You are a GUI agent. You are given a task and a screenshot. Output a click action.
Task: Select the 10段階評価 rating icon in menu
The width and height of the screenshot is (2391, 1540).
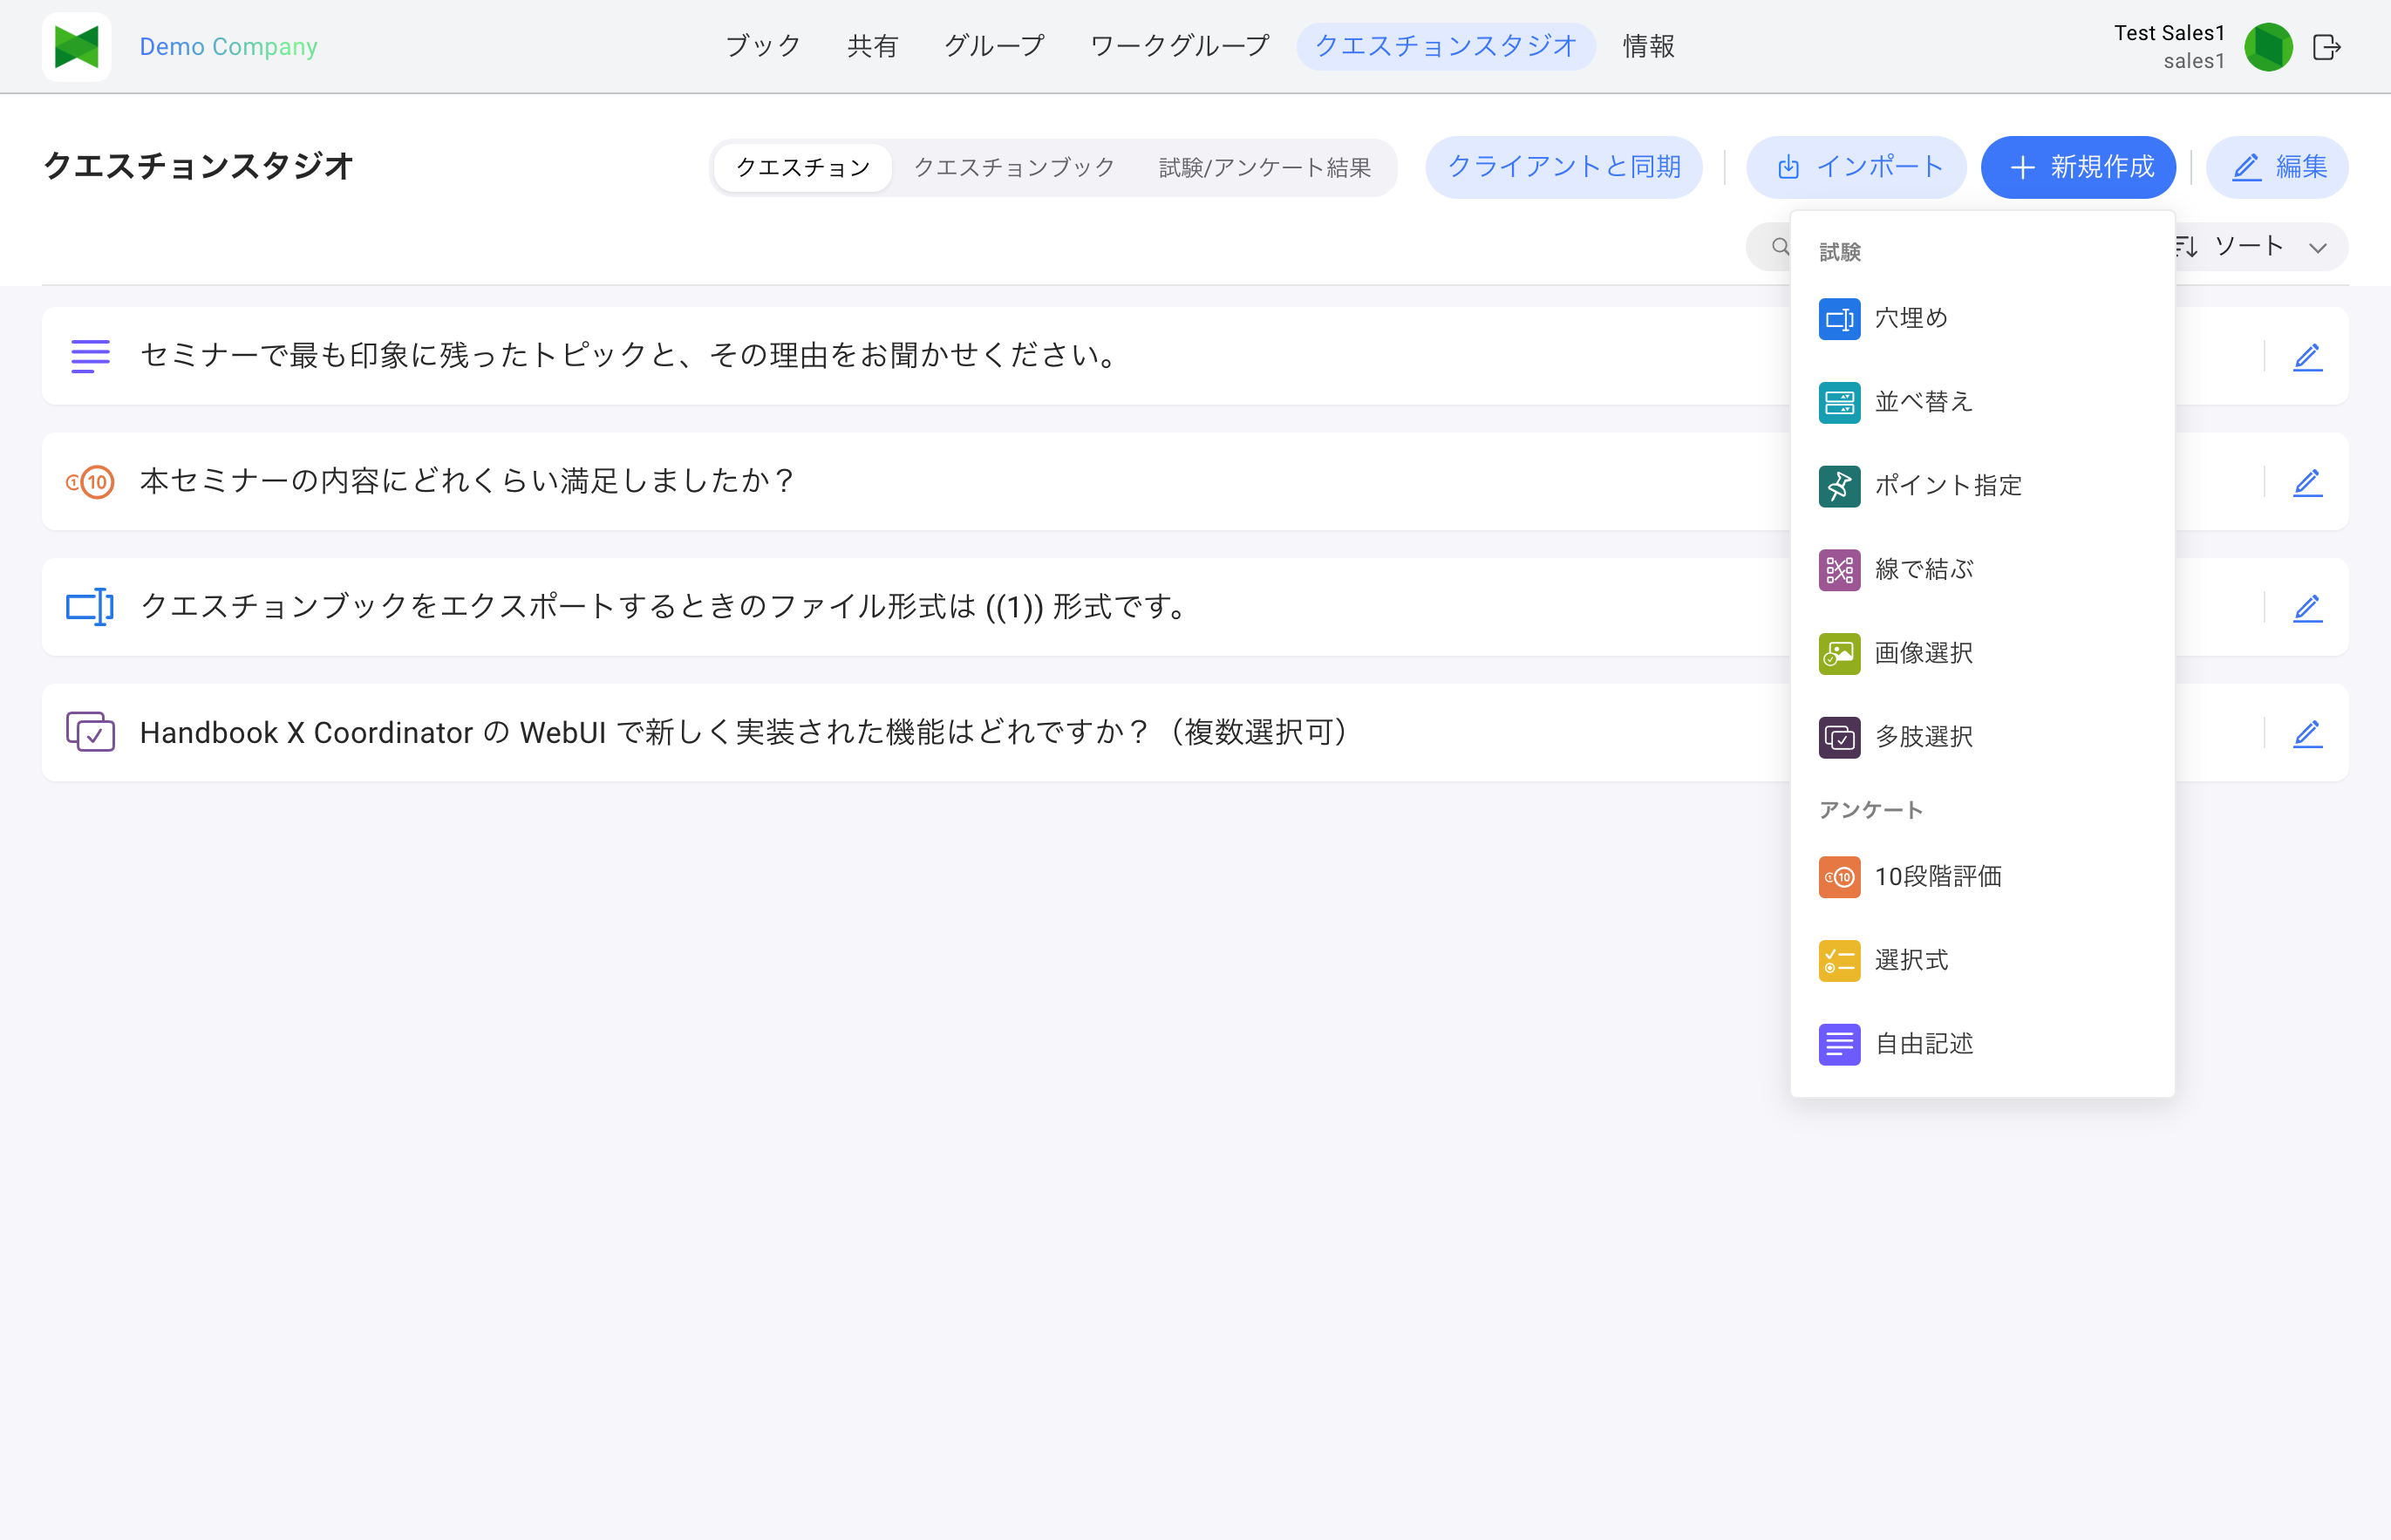(1839, 877)
